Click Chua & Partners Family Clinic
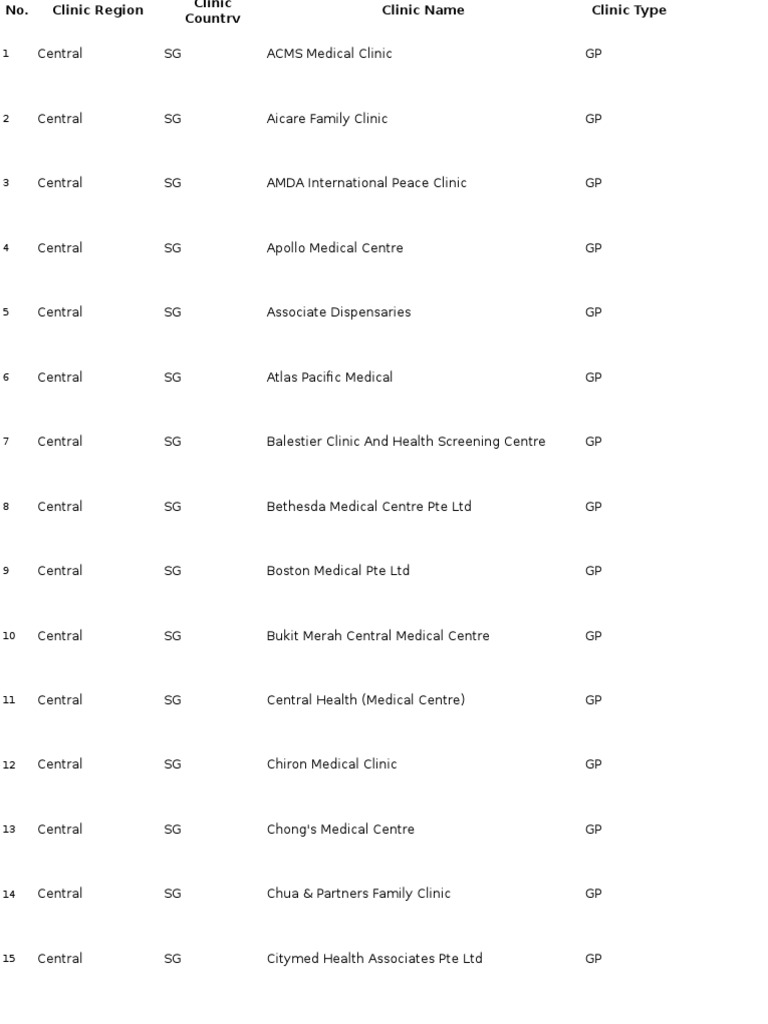The image size is (768, 1024). 358,894
